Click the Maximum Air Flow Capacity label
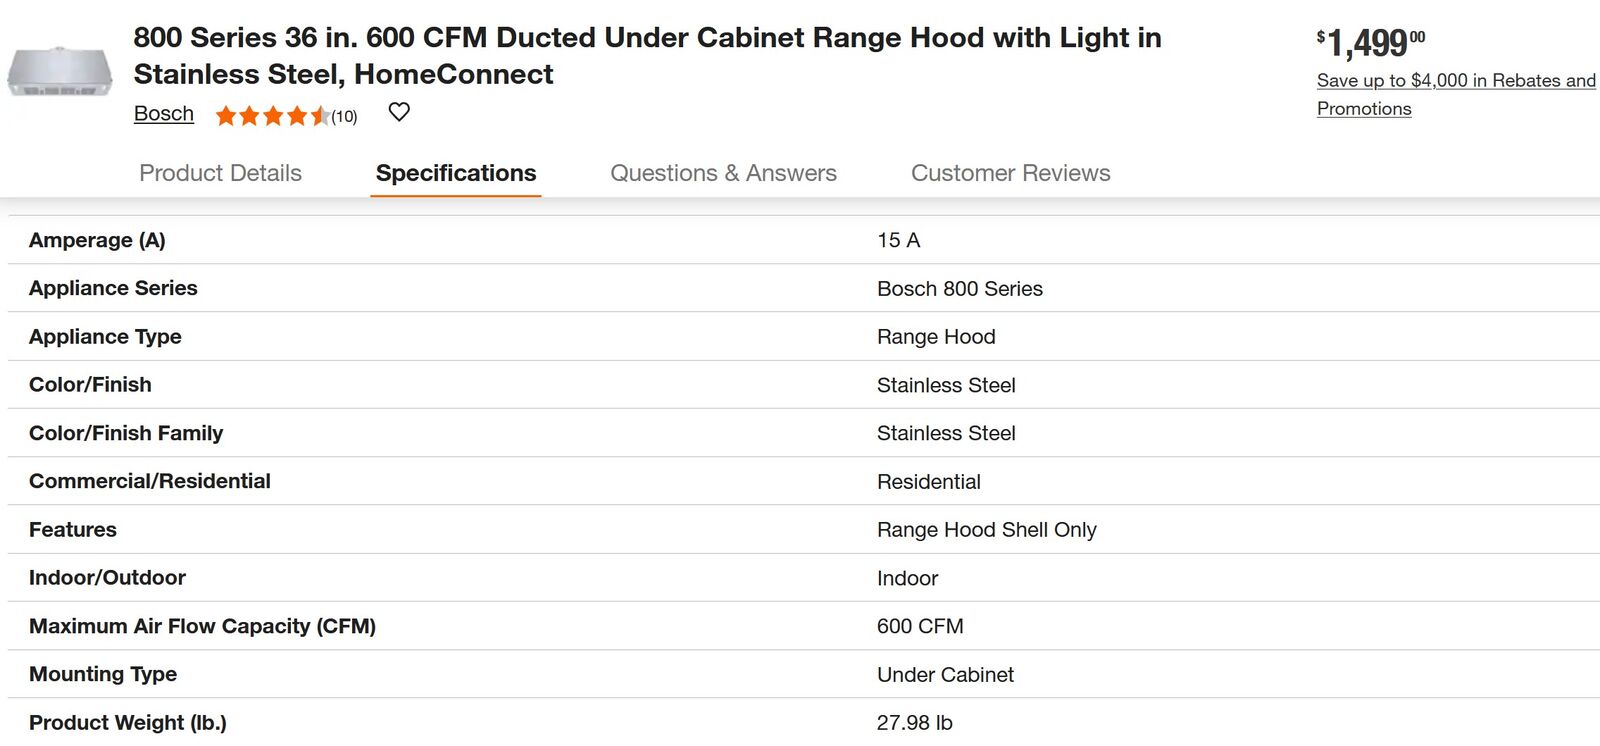This screenshot has height=746, width=1600. click(202, 626)
